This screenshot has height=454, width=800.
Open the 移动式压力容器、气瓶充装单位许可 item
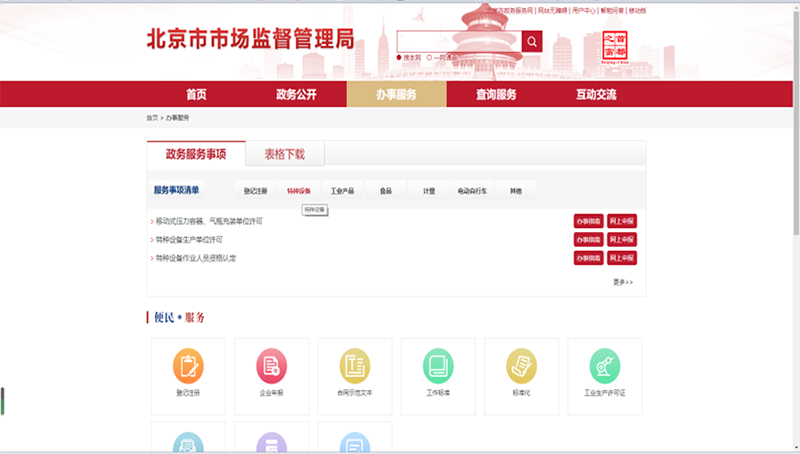click(x=209, y=221)
